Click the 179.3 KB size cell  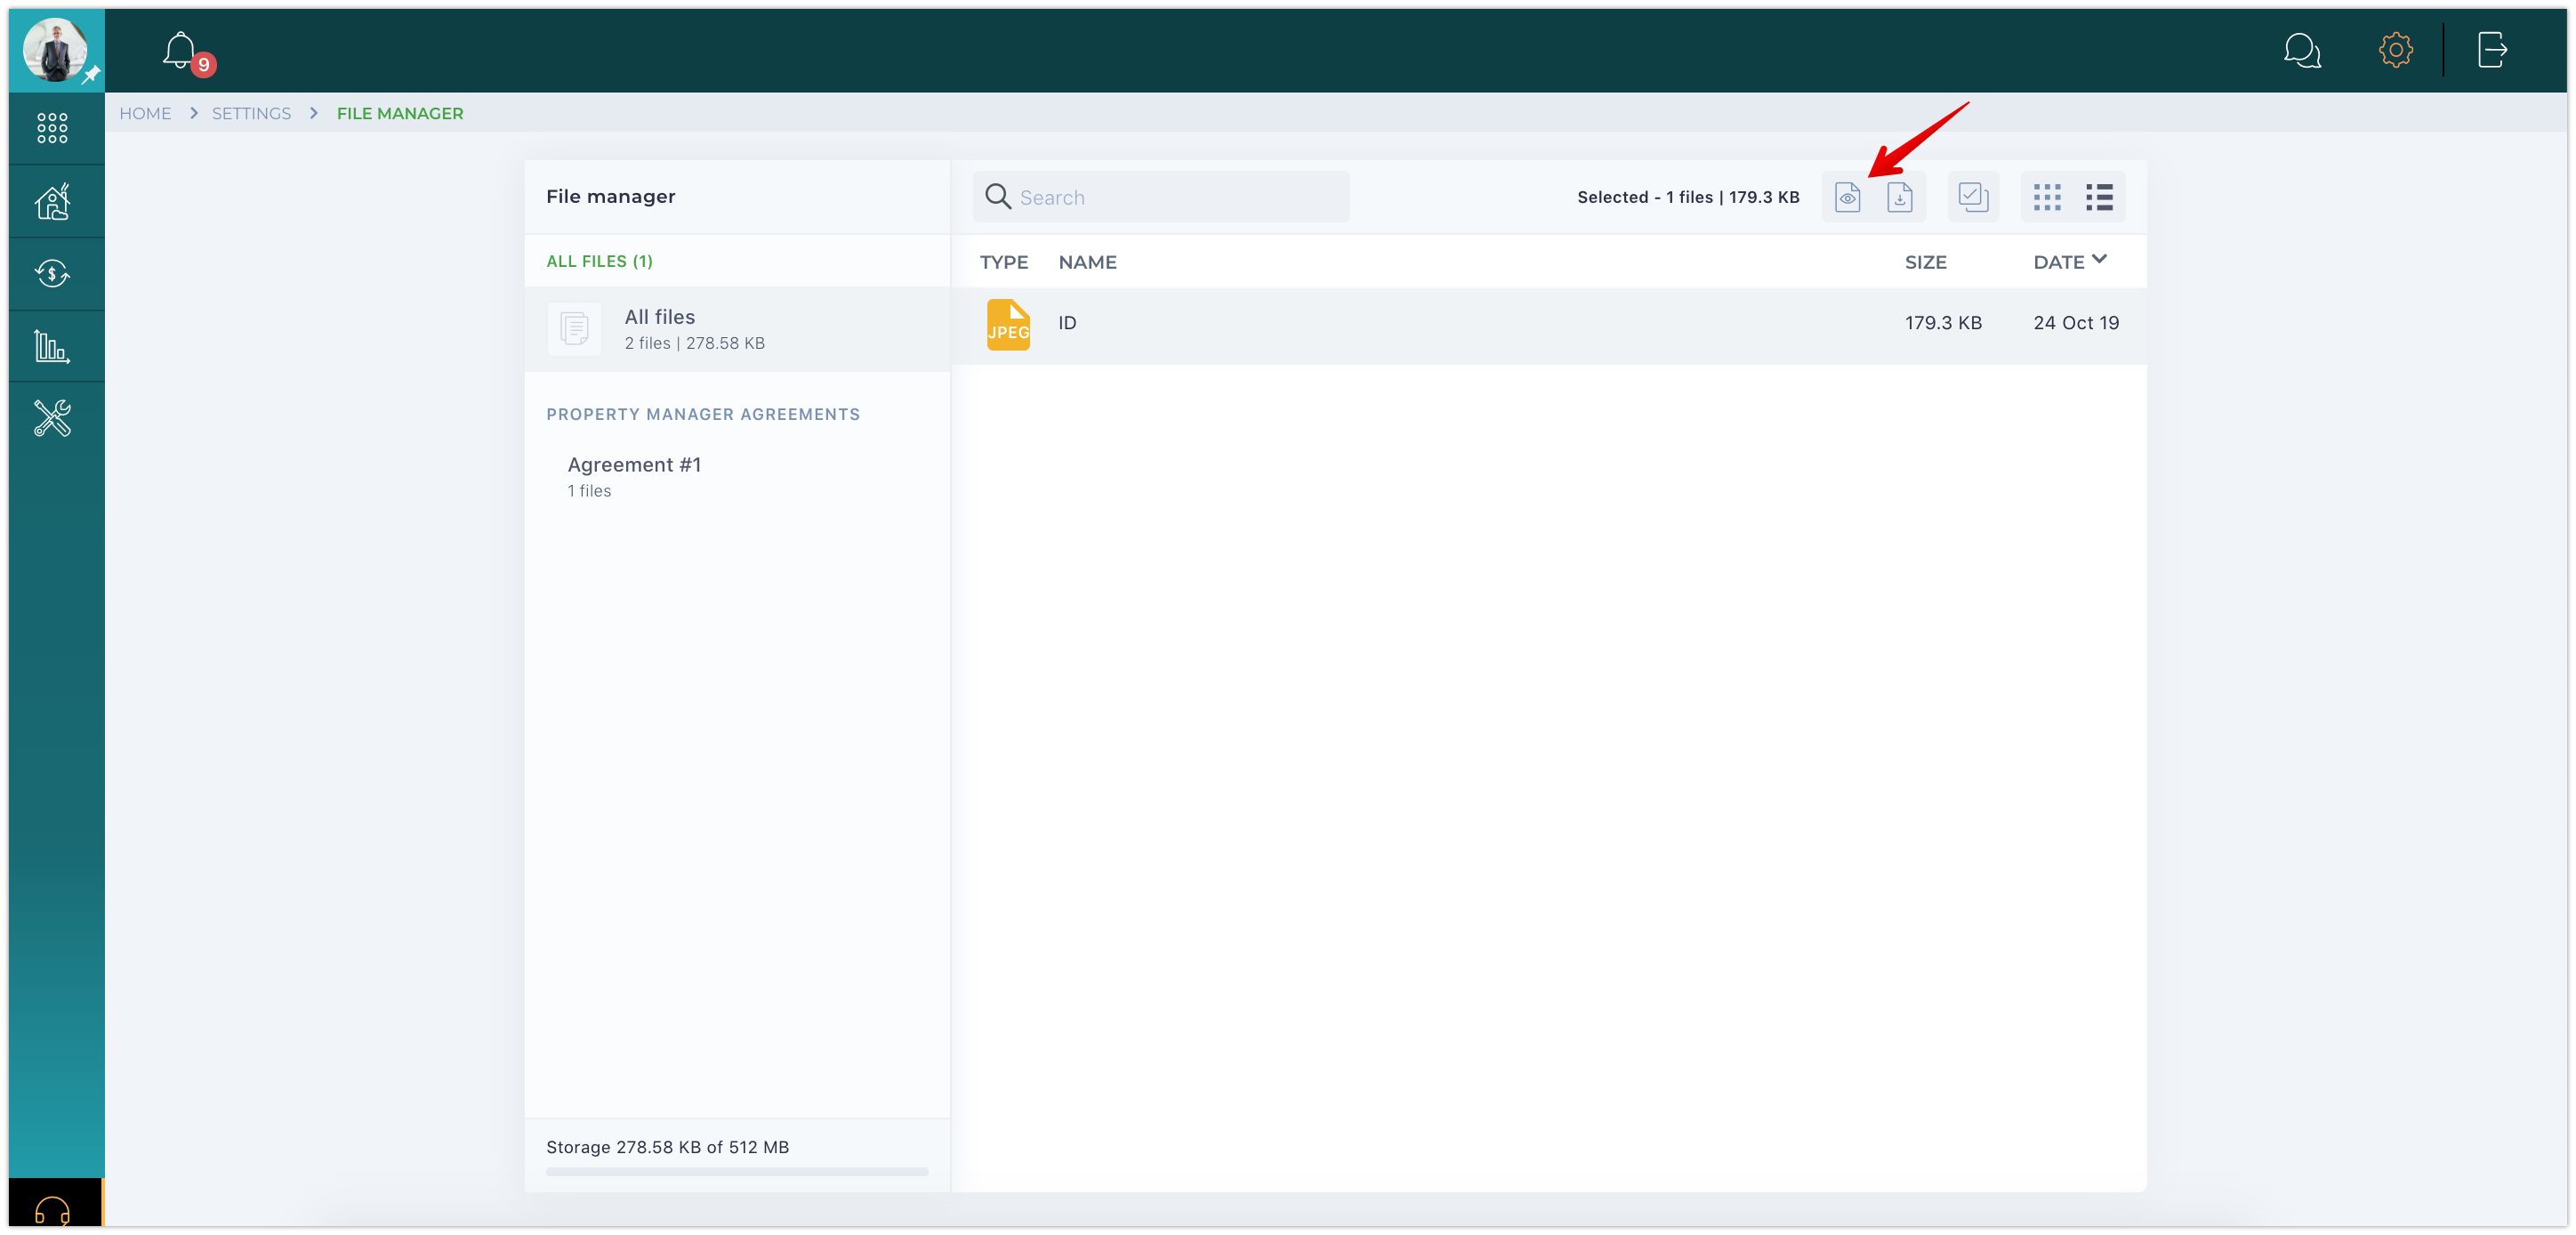tap(1942, 323)
